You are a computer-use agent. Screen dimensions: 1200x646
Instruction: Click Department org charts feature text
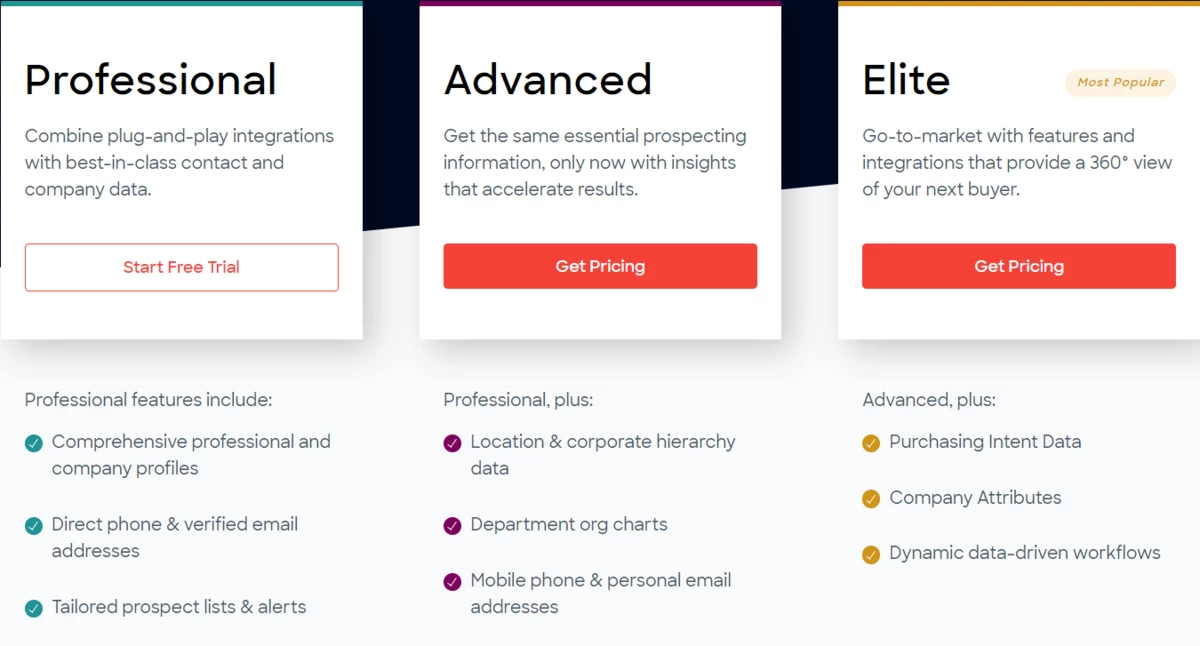(569, 524)
